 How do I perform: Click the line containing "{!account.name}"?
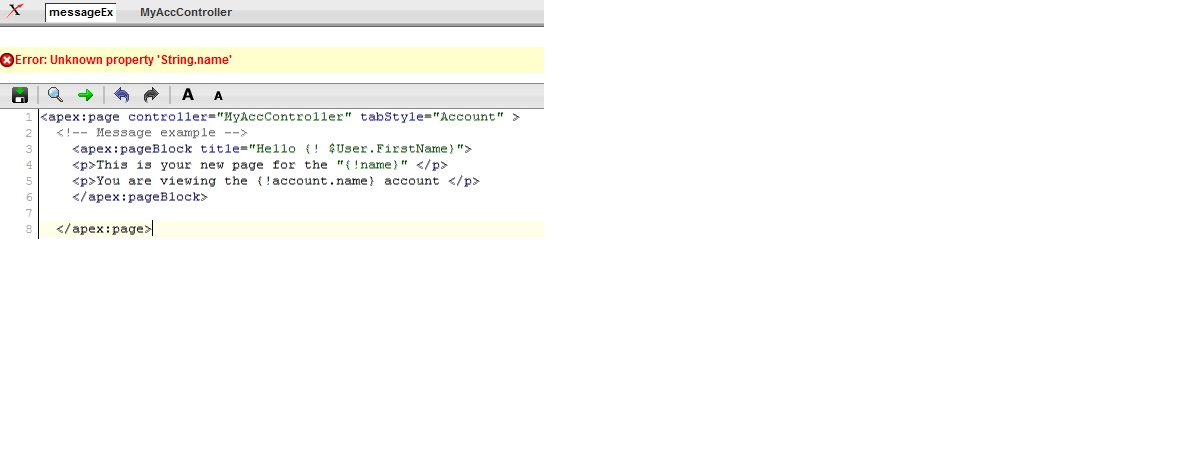(275, 181)
